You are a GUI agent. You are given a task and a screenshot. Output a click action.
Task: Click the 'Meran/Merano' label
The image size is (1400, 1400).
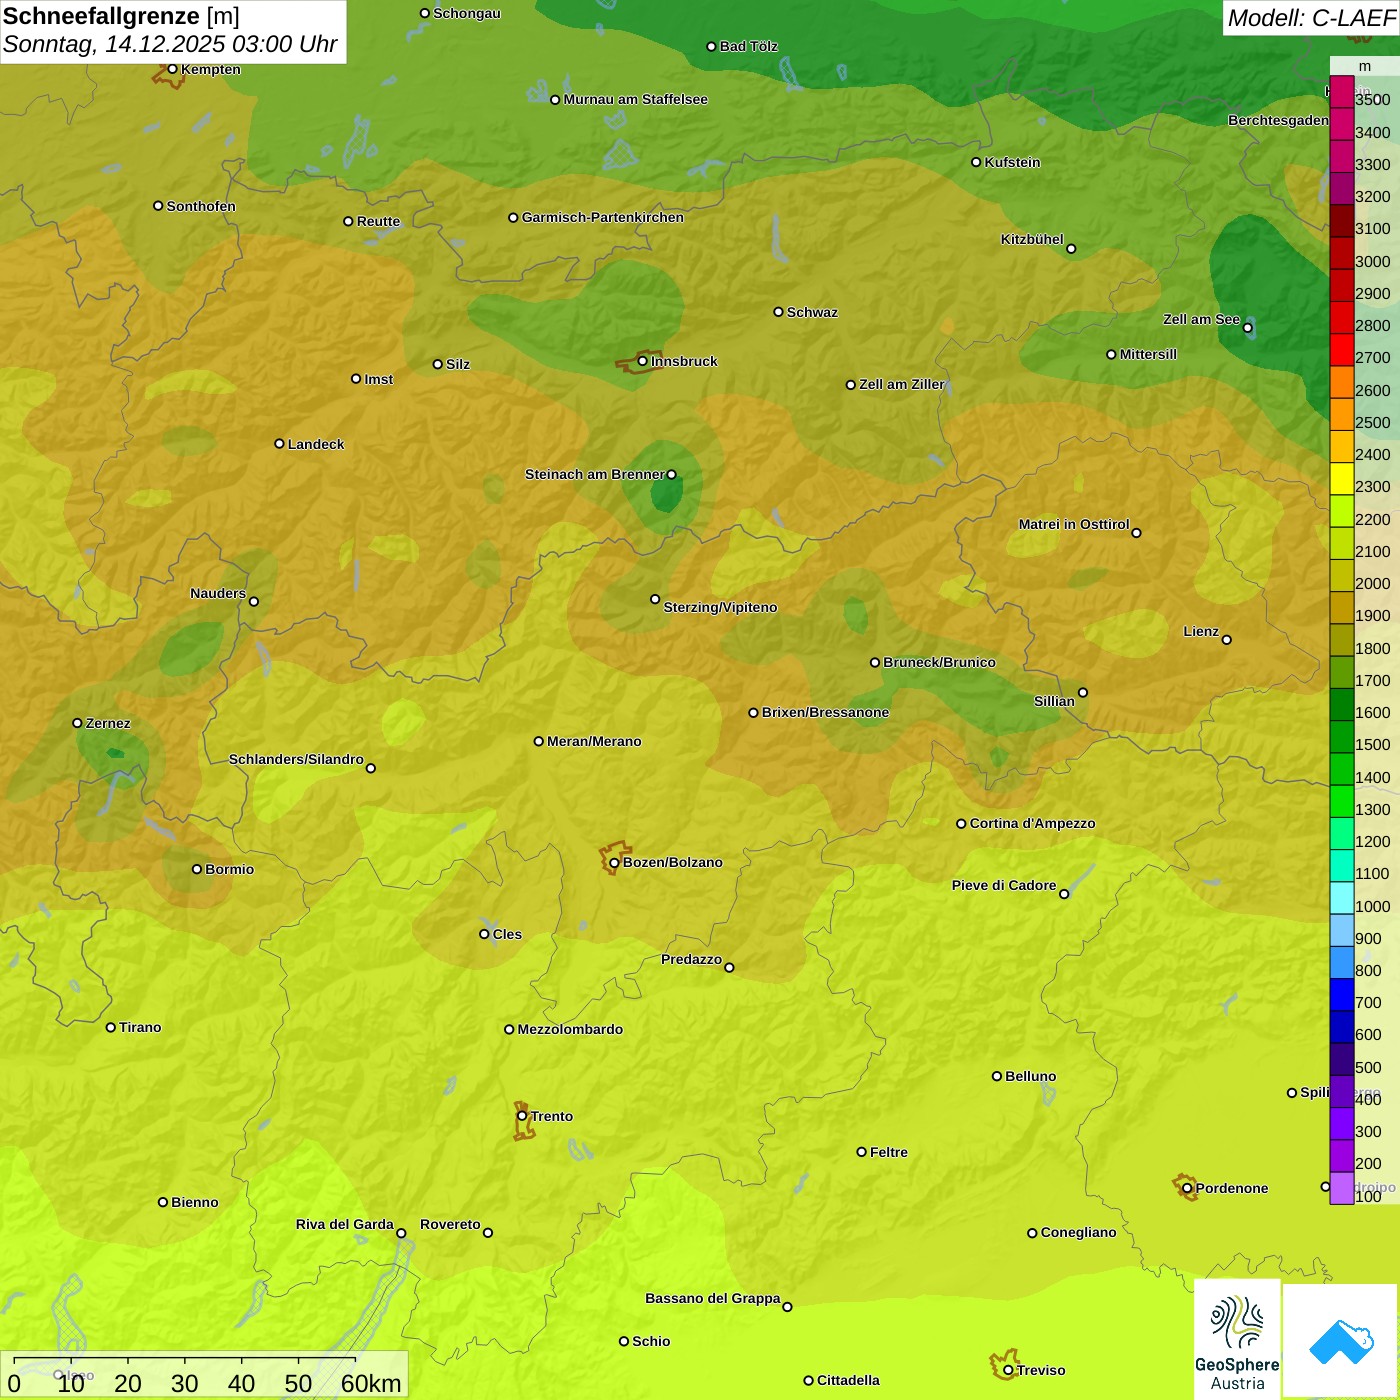point(594,741)
